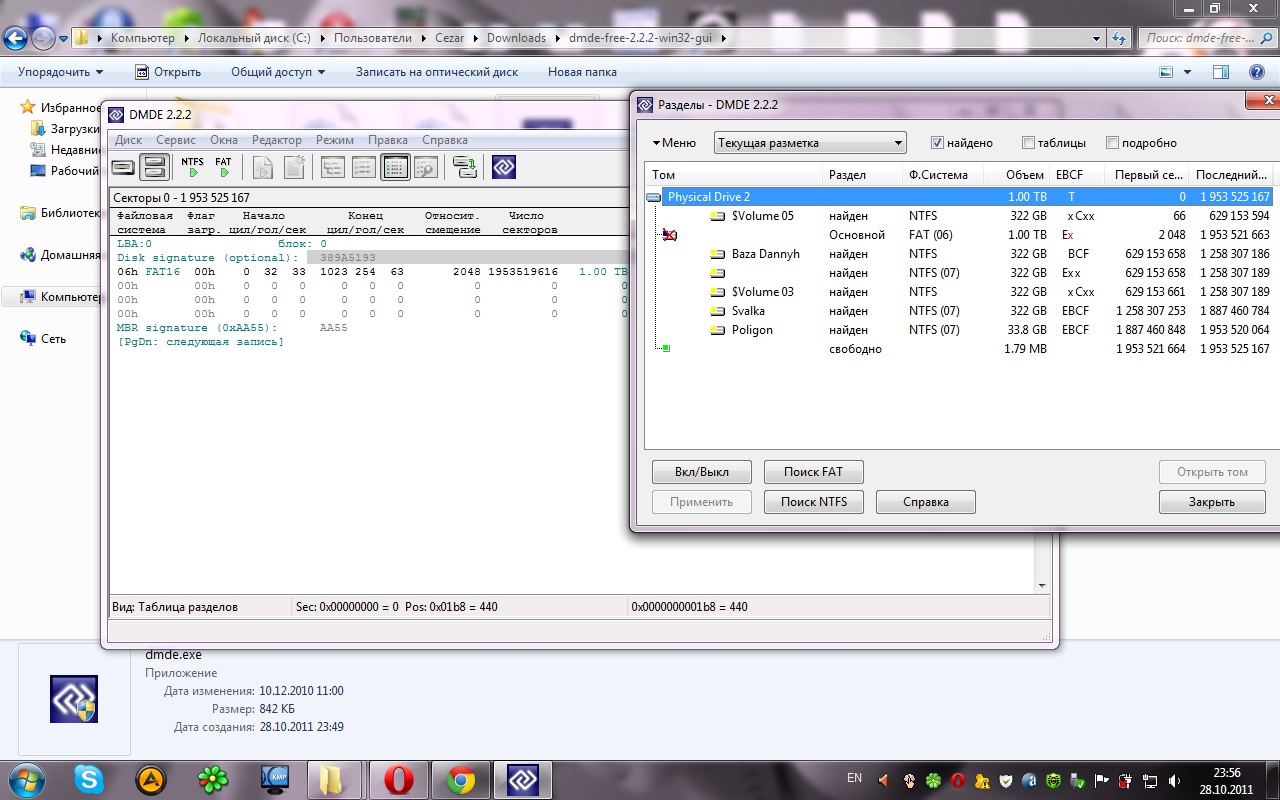1280x800 pixels.
Task: Open the "Сервис" menu
Action: pos(176,140)
